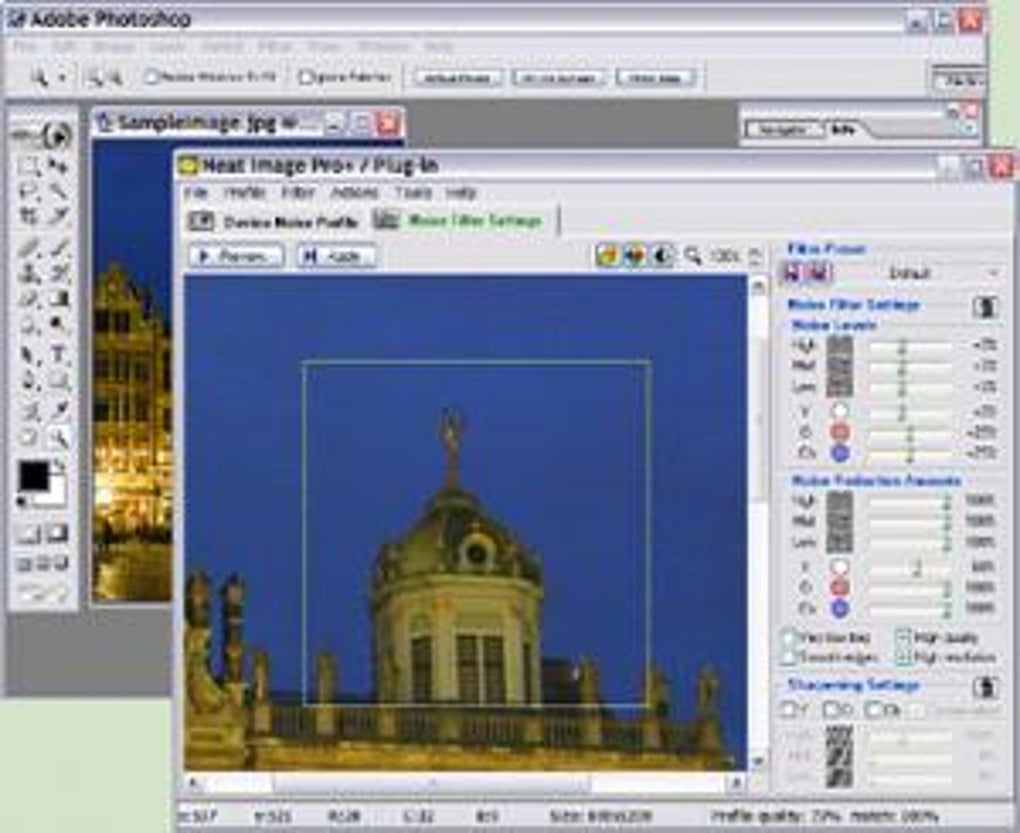1020x833 pixels.
Task: Enable Smooth edges checkbox
Action: (x=790, y=657)
